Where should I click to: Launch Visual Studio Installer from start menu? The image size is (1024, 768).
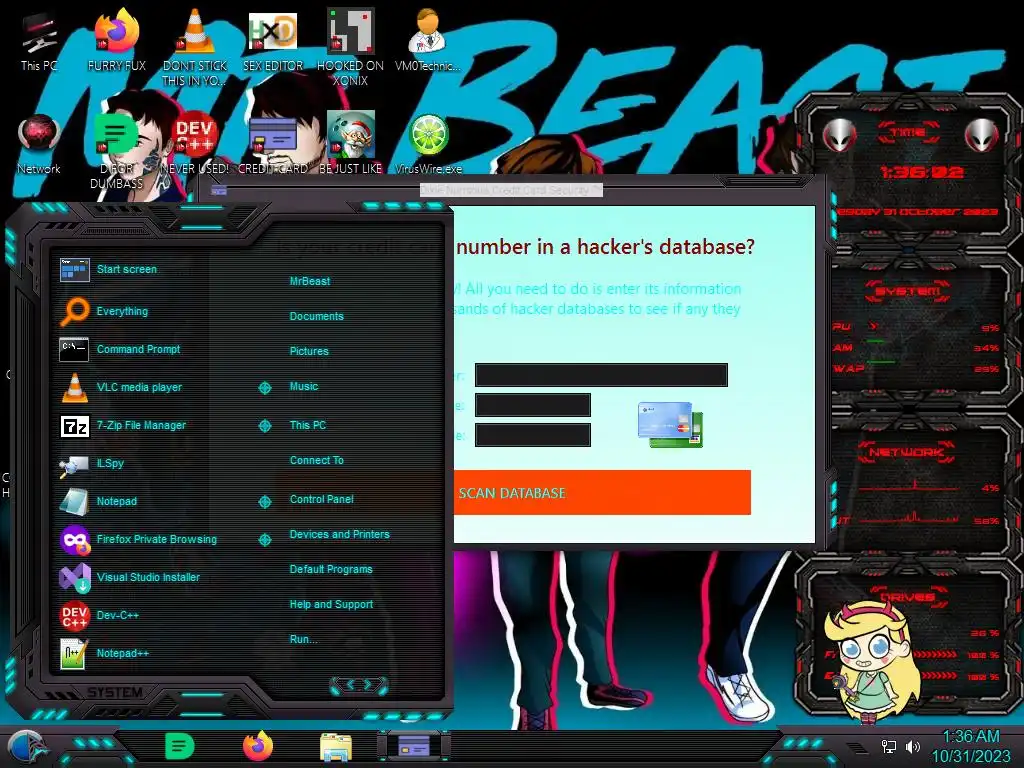click(148, 577)
